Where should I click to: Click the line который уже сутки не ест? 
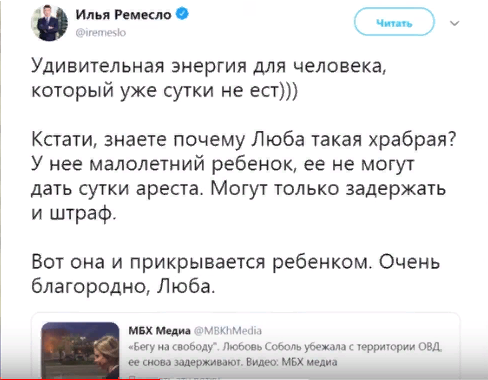tap(164, 90)
